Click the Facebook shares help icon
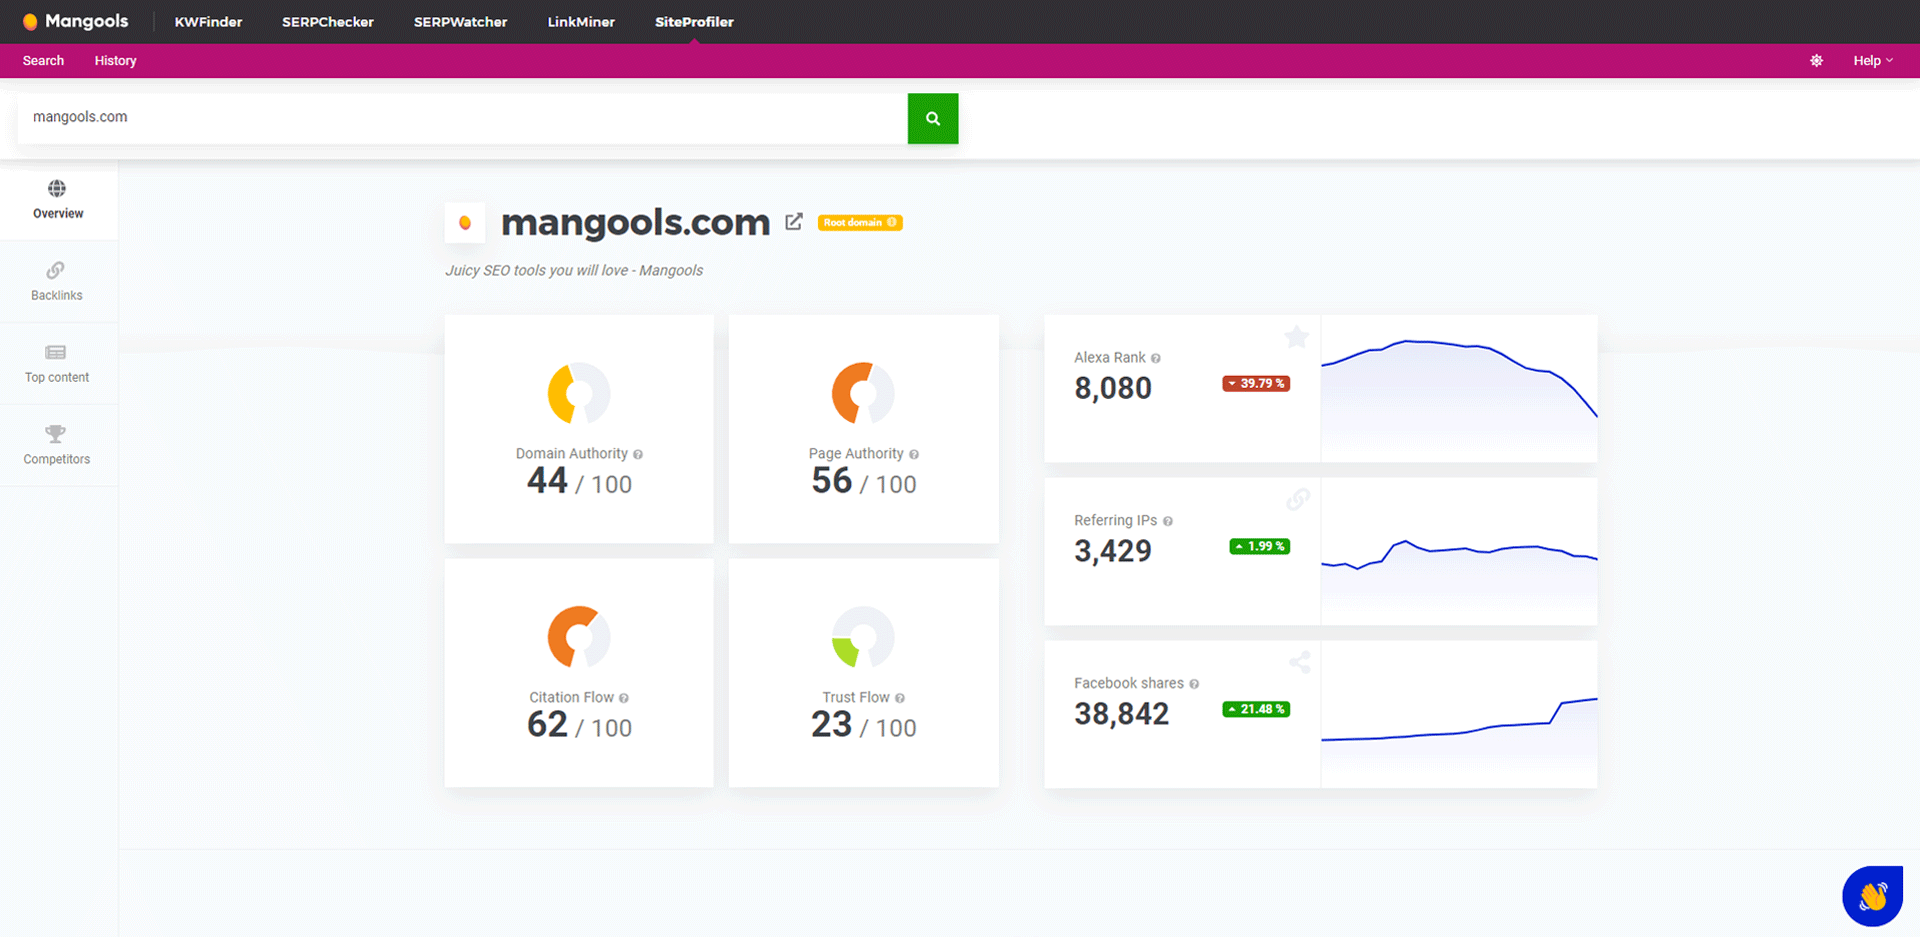This screenshot has height=937, width=1920. click(1194, 684)
